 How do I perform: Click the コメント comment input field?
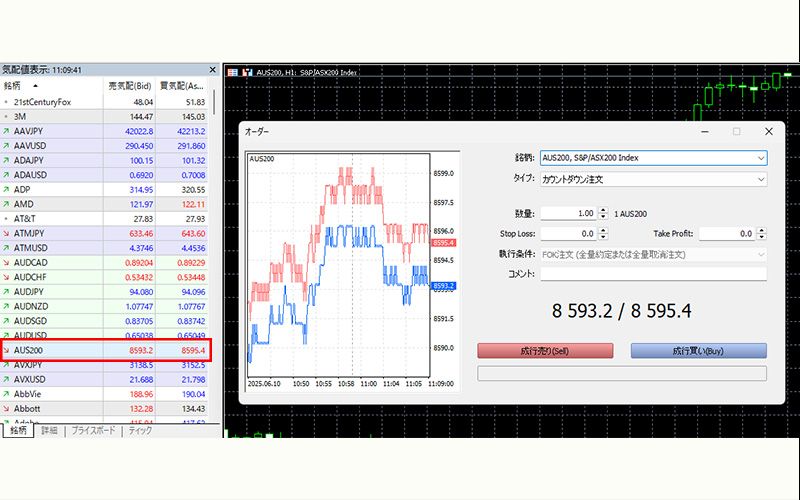pos(652,274)
